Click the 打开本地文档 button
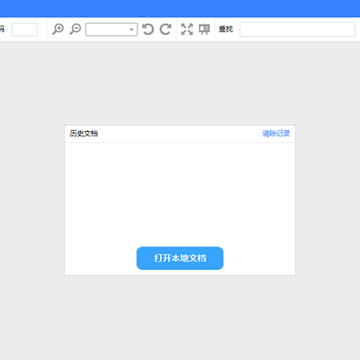 [x=180, y=258]
